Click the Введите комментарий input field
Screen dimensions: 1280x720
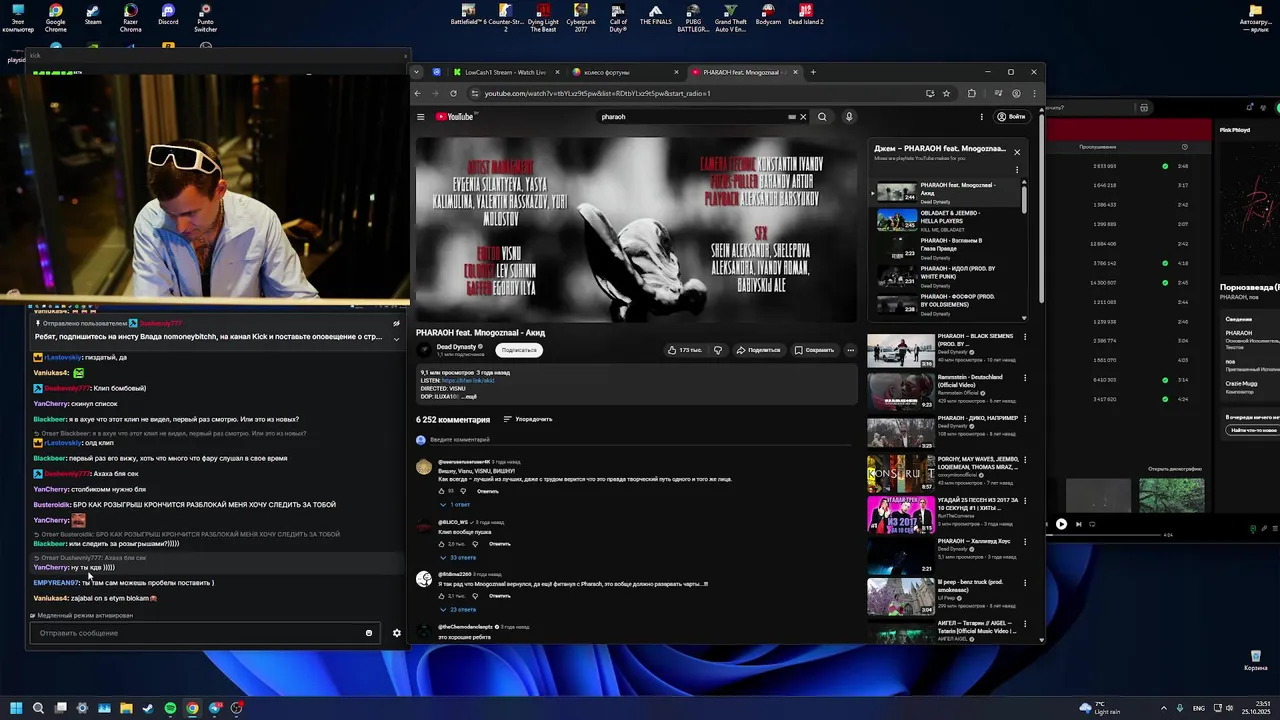640,440
